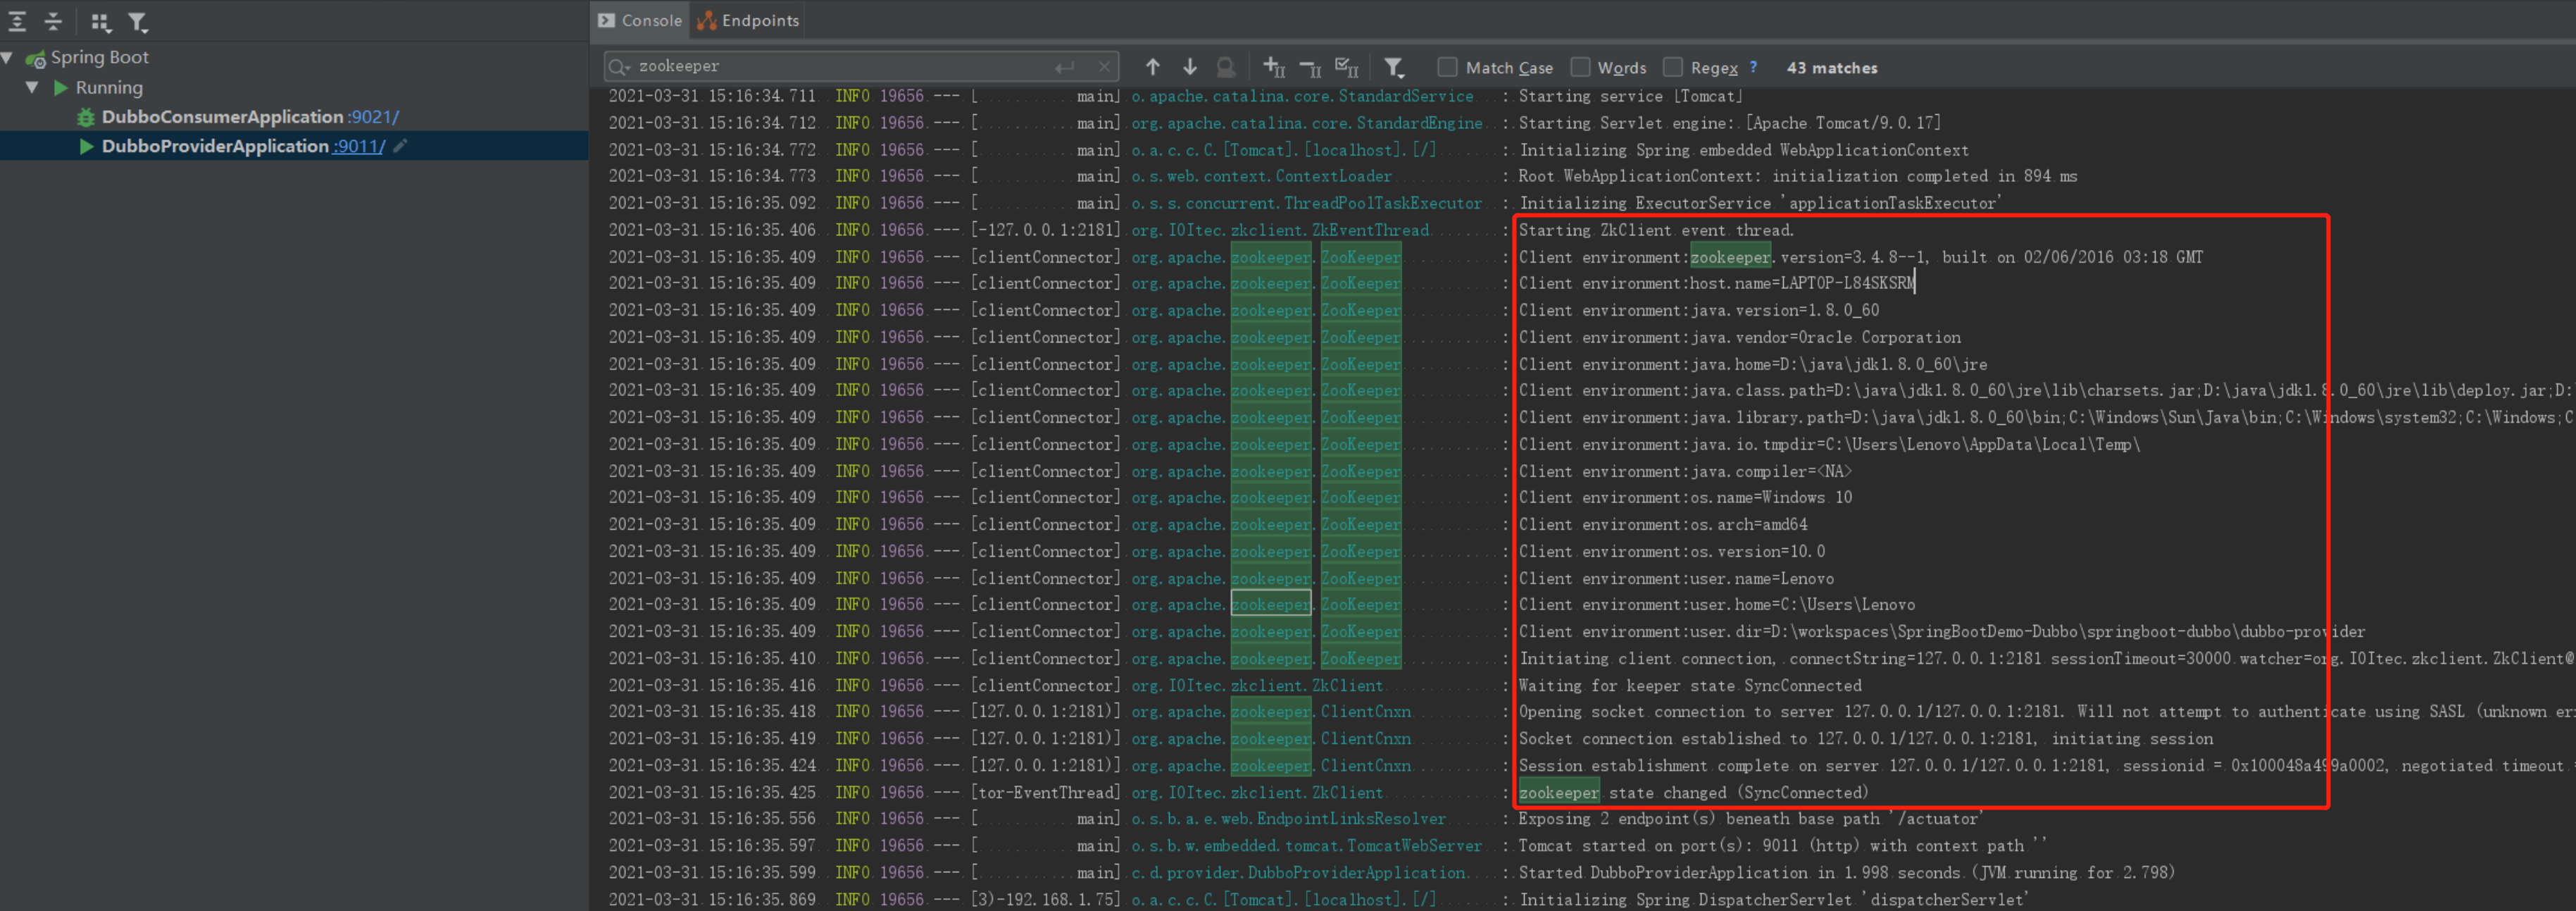
Task: Click 'Started DubboProviderApplication in 1.998 seconds' line
Action: click(1846, 872)
